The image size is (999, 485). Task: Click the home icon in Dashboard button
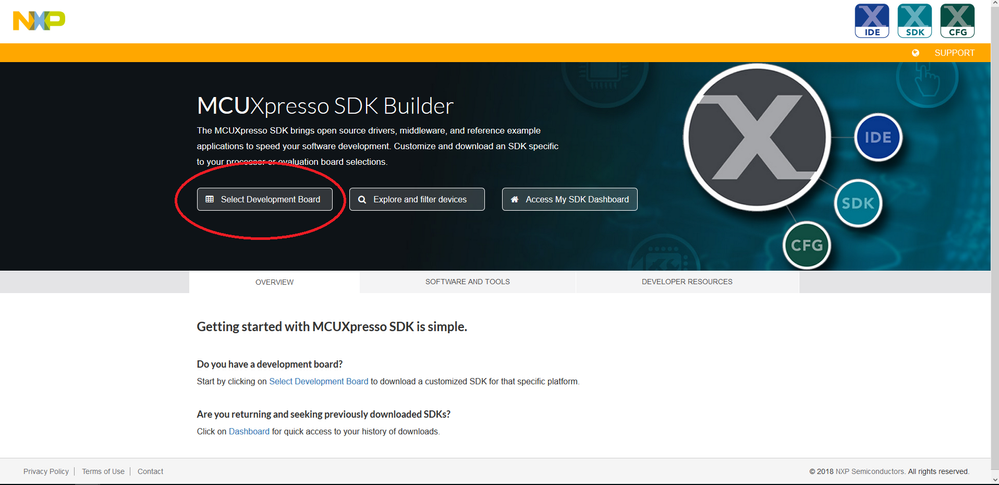(514, 199)
